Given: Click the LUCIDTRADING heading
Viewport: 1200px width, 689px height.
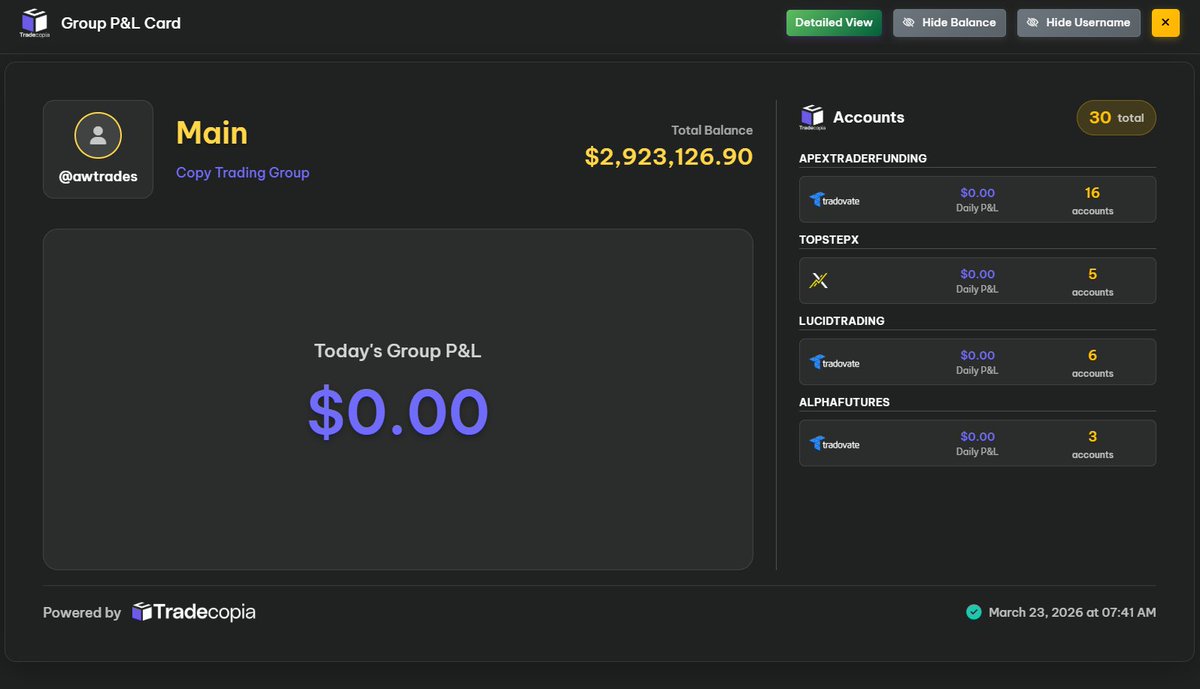Looking at the screenshot, I should (842, 321).
